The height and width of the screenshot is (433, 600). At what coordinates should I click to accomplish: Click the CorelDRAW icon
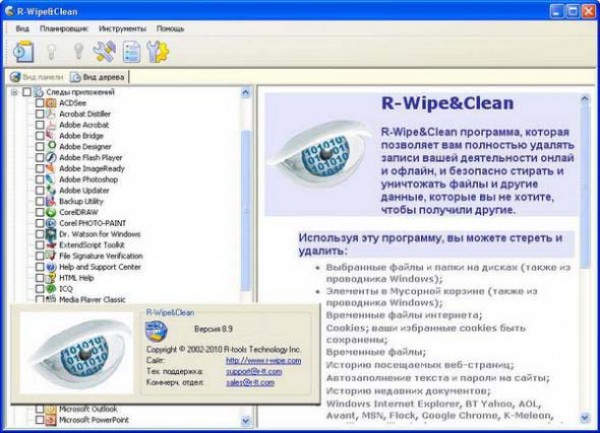point(51,212)
